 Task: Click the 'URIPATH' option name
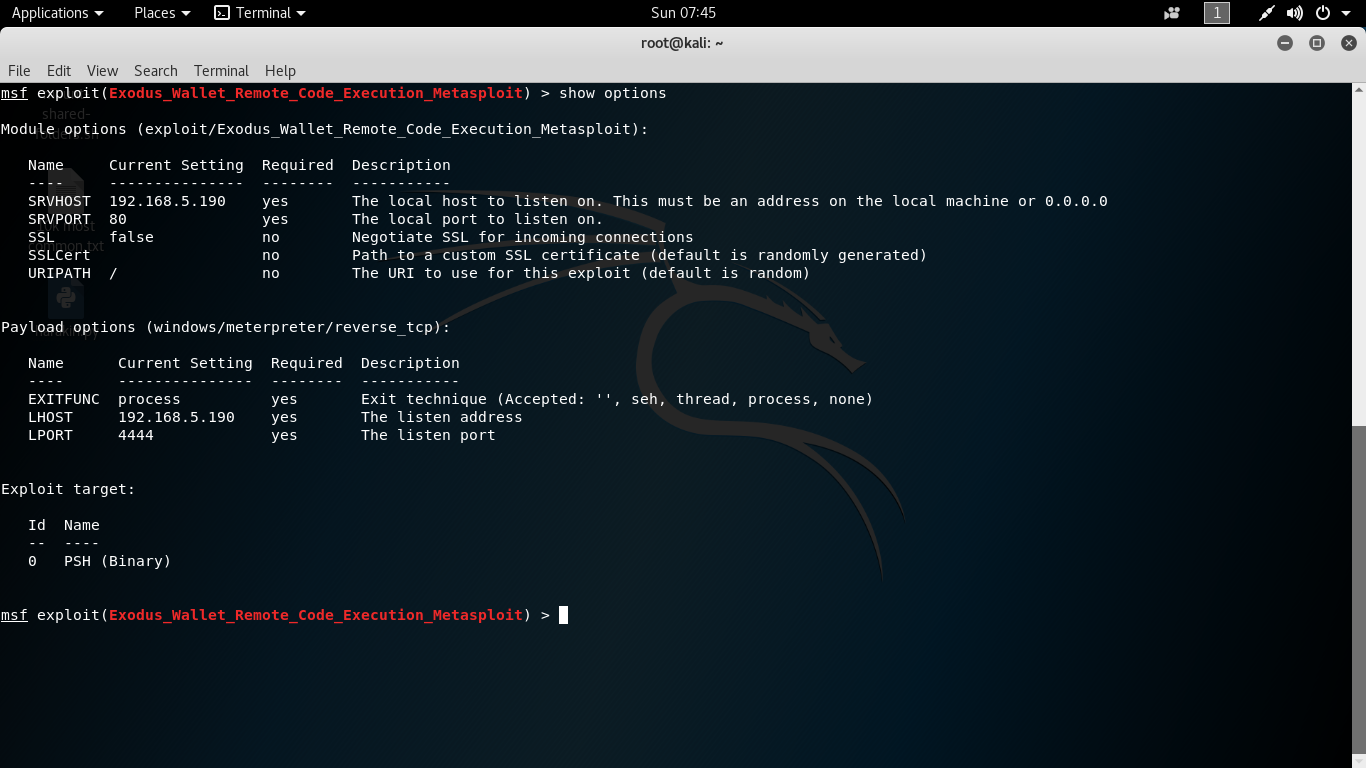(59, 273)
